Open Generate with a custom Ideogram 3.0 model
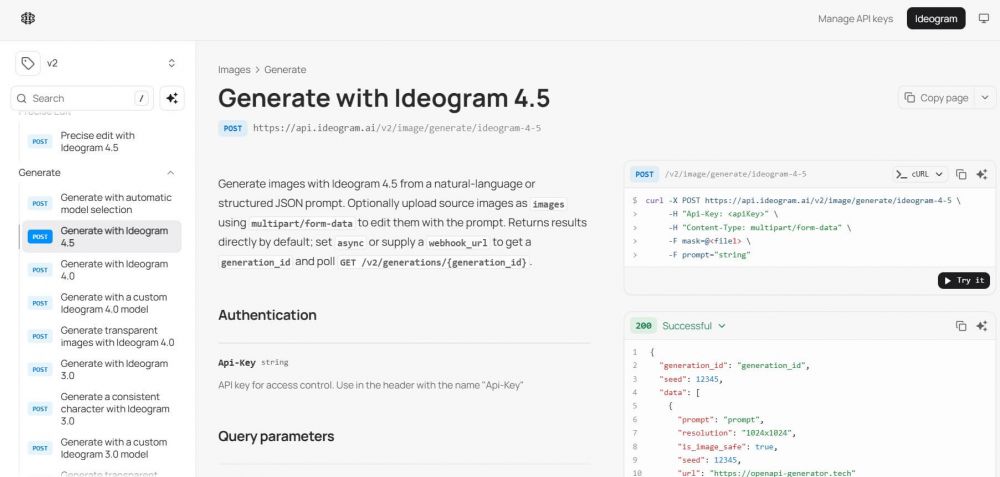 (101, 448)
